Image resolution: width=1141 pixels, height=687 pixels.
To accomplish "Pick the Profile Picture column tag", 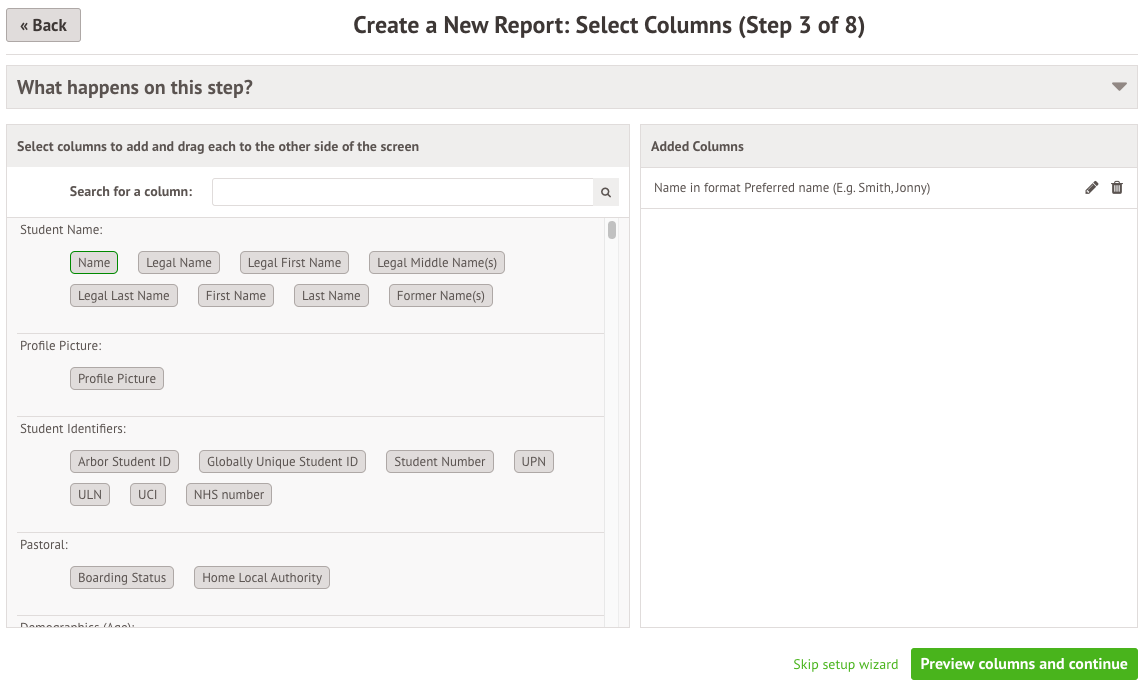I will (x=117, y=379).
